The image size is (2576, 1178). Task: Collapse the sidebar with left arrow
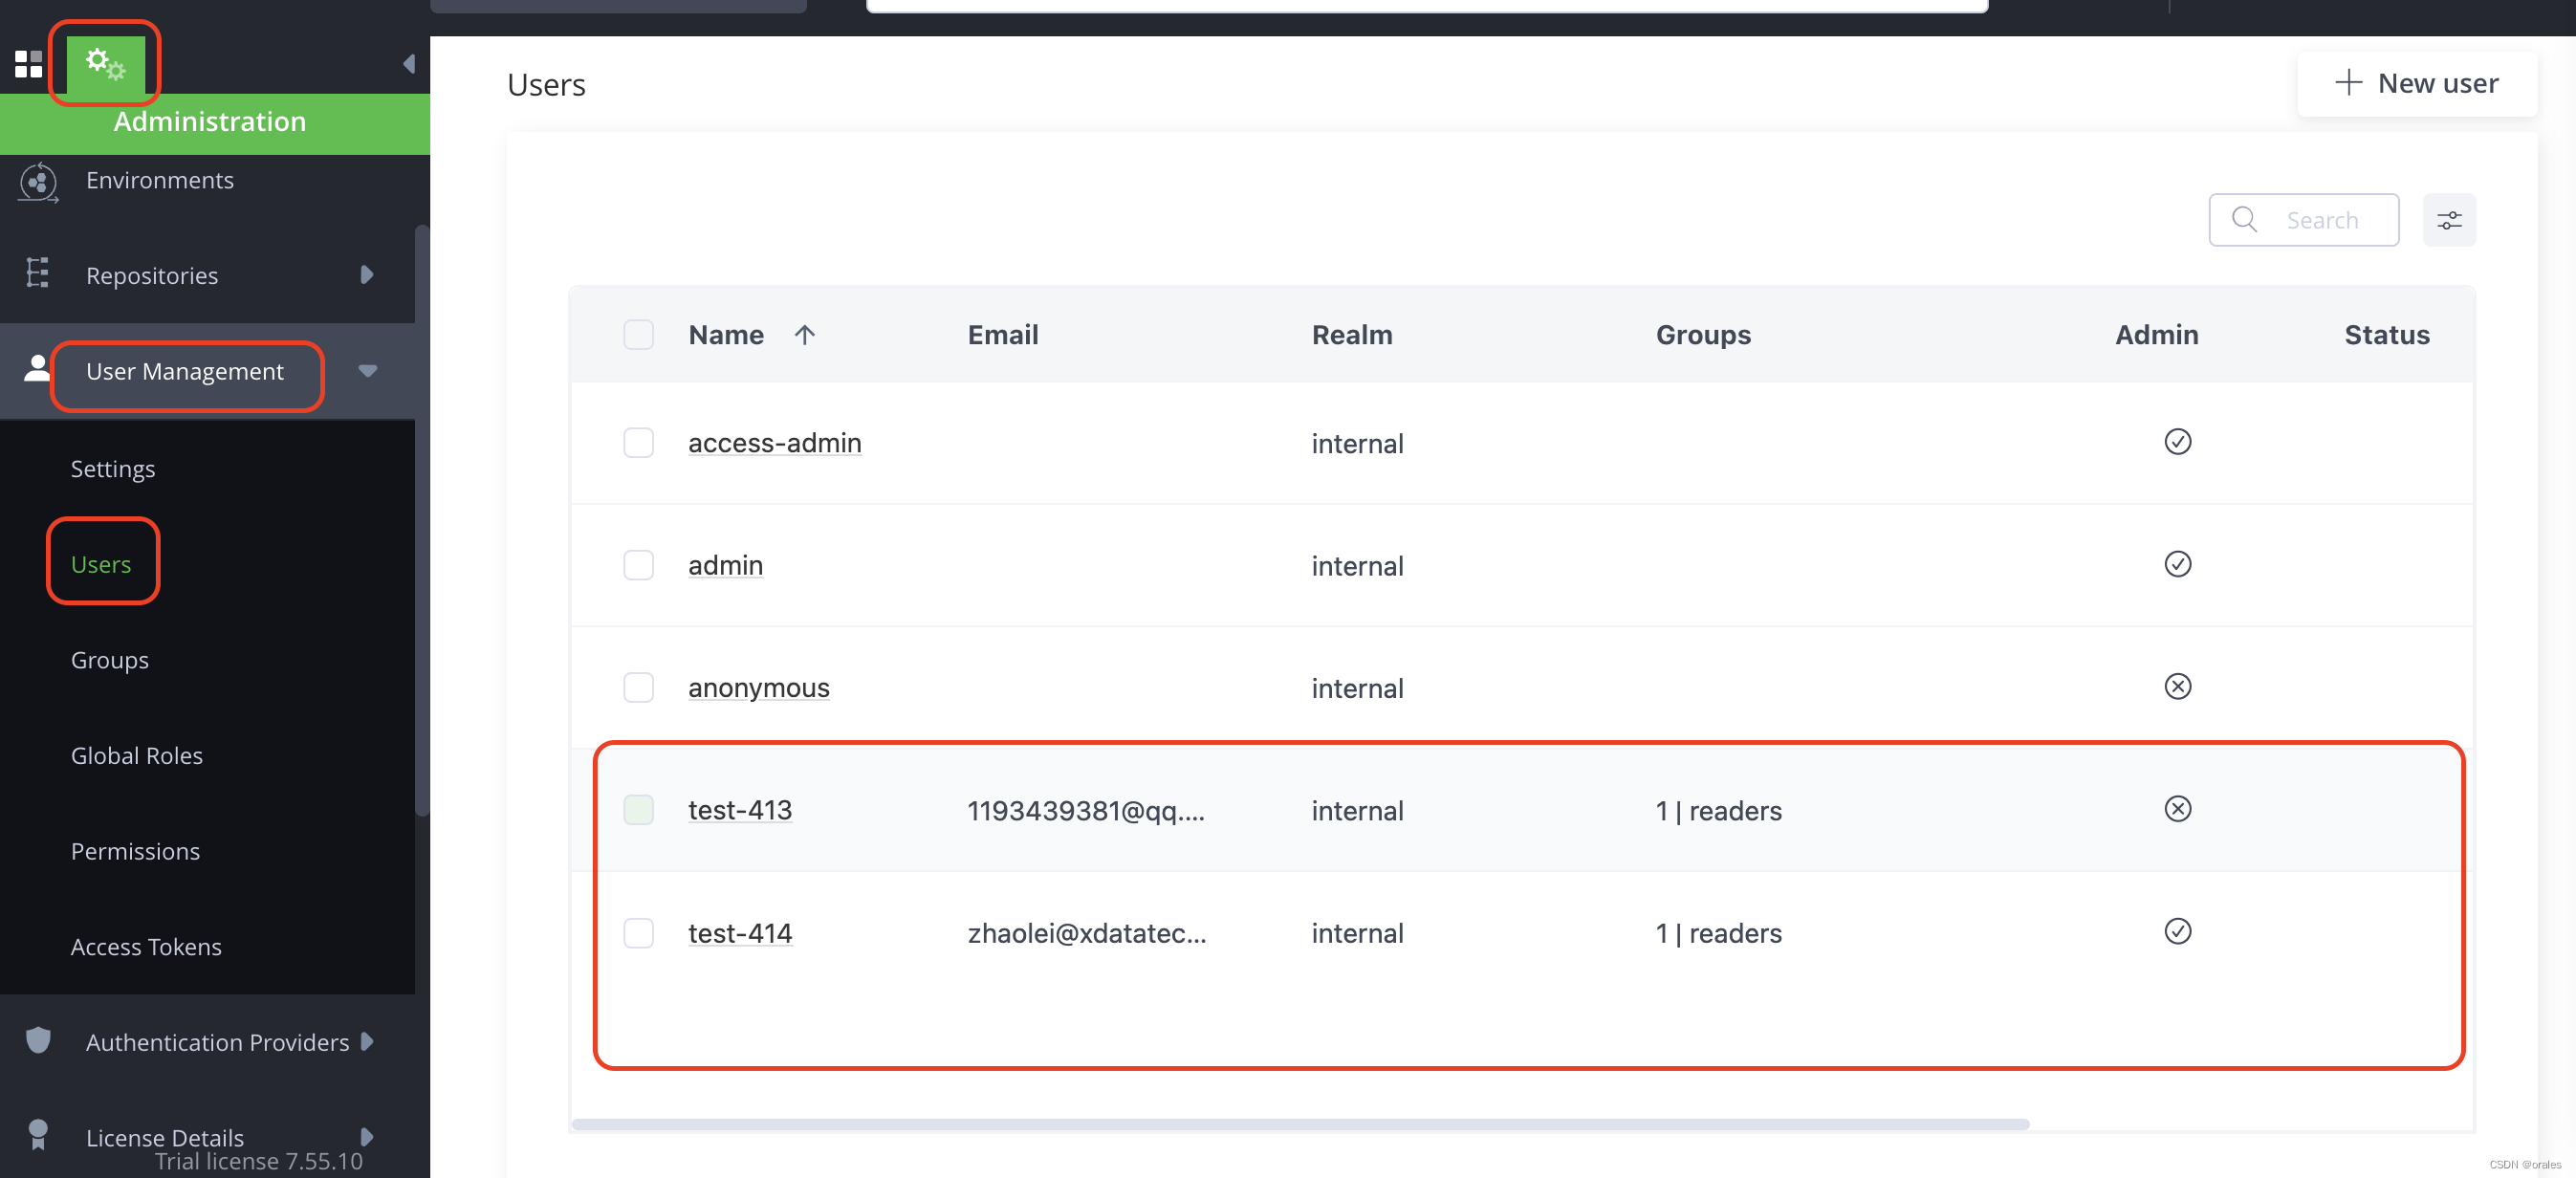(408, 64)
